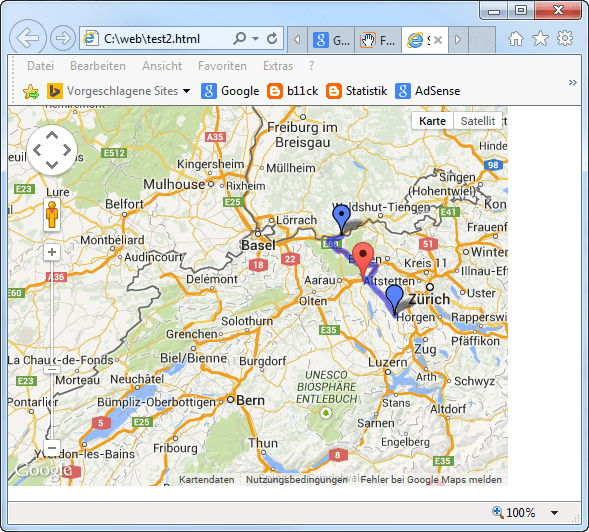Screen dimensions: 589x532
Task: Zoom in the map with plus button
Action: 52,252
